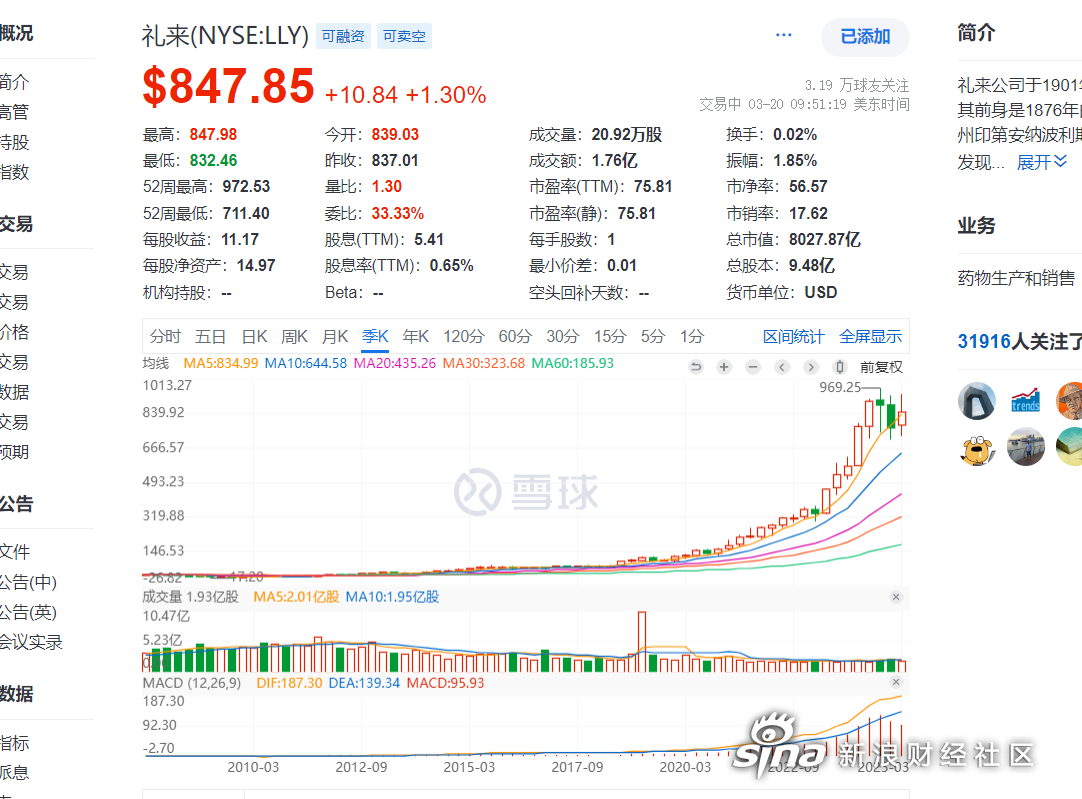This screenshot has height=799, width=1082.
Task: Open the building photo follower avatar
Action: [x=977, y=401]
